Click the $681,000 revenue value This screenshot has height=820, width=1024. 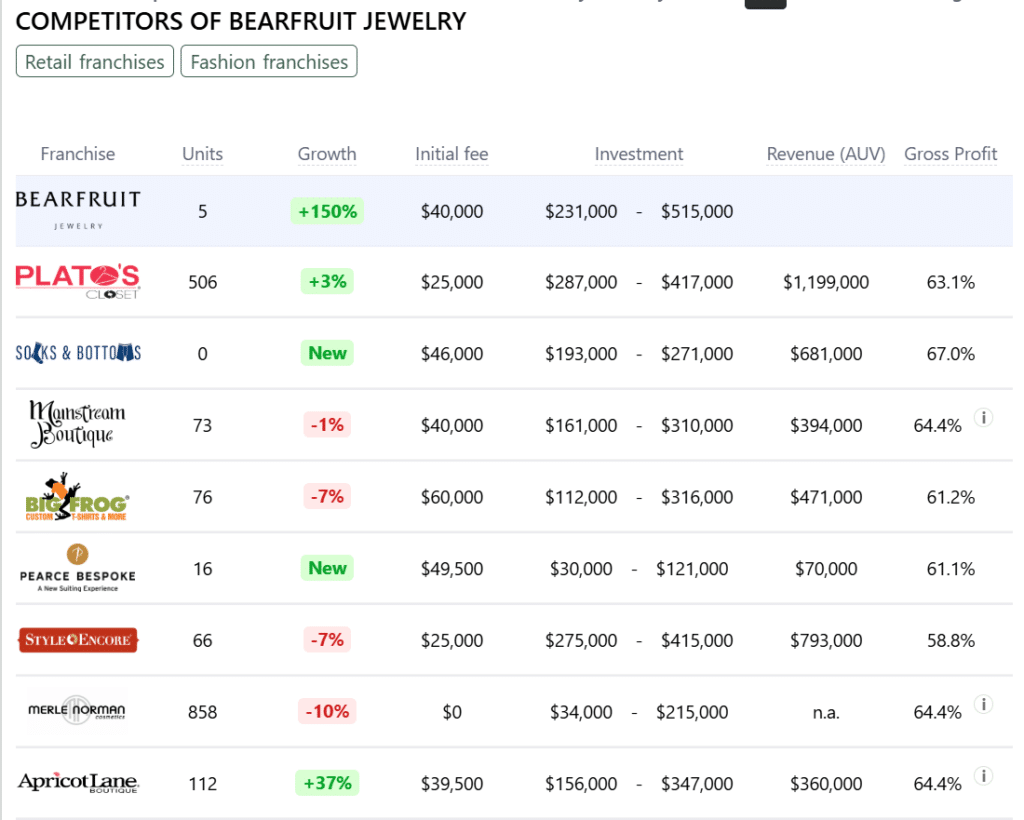(826, 354)
